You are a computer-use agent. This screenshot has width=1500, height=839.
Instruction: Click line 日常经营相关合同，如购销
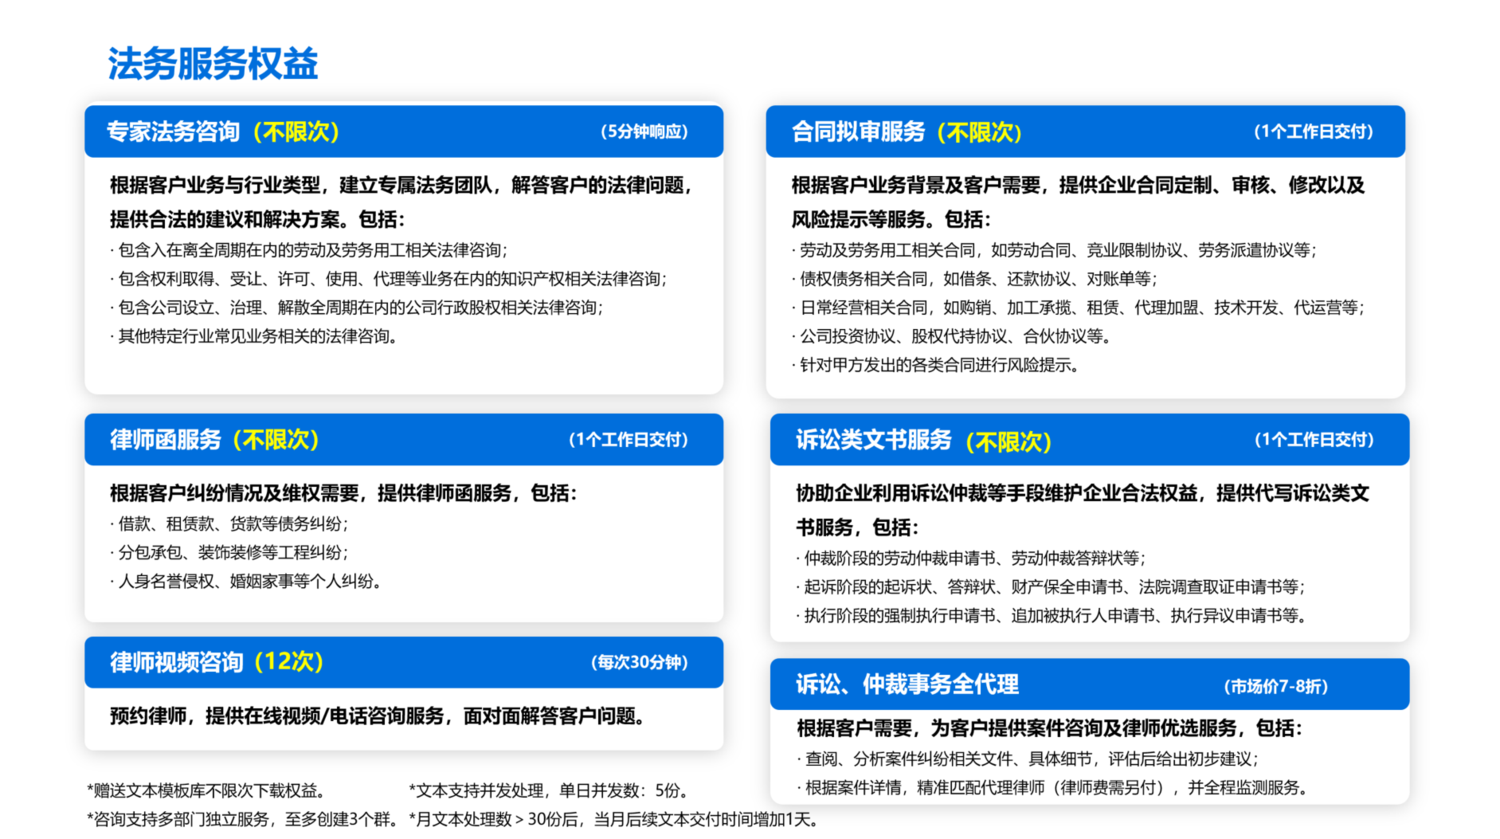click(1078, 308)
